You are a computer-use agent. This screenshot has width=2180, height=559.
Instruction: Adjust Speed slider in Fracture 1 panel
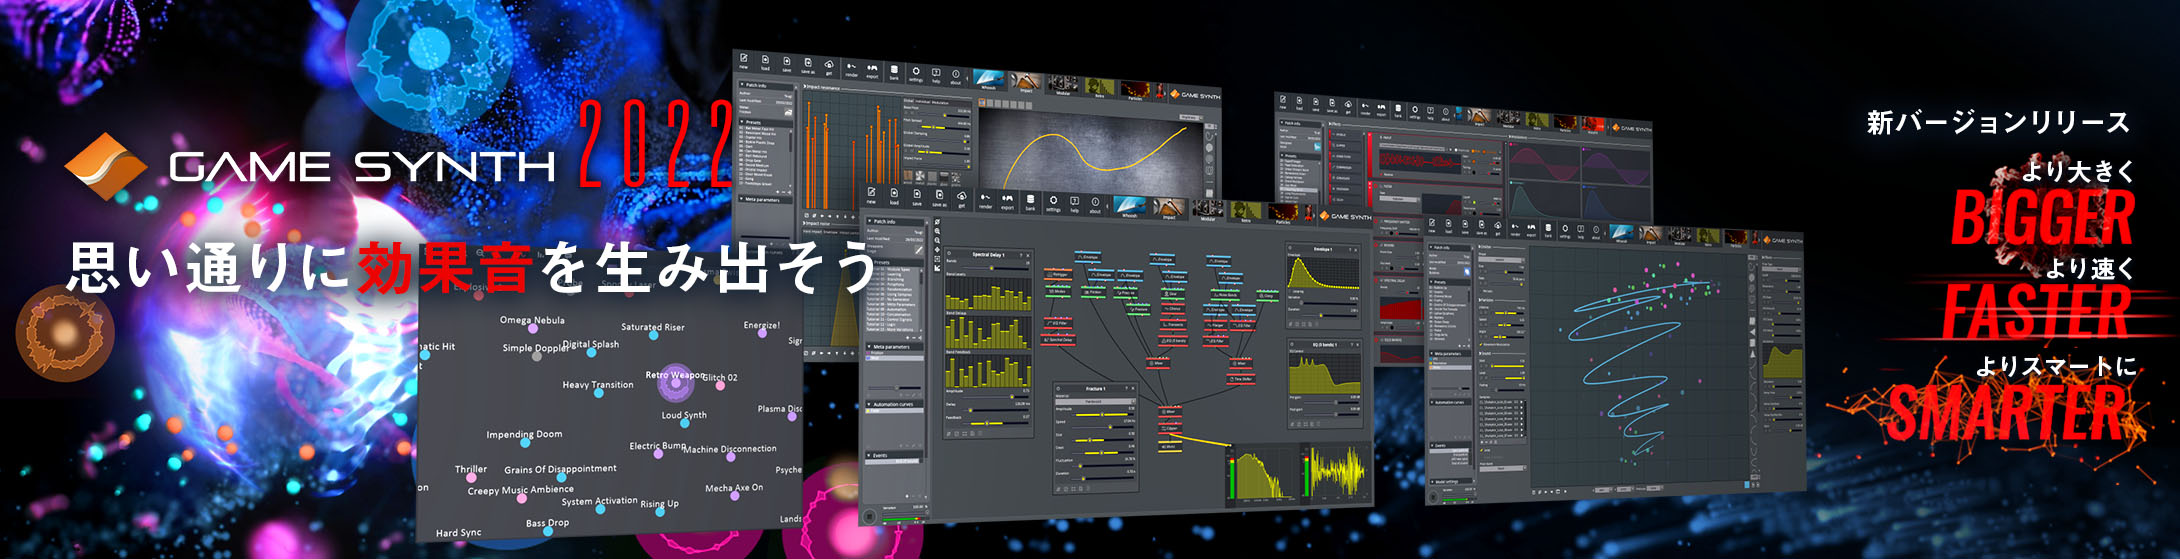(1103, 427)
